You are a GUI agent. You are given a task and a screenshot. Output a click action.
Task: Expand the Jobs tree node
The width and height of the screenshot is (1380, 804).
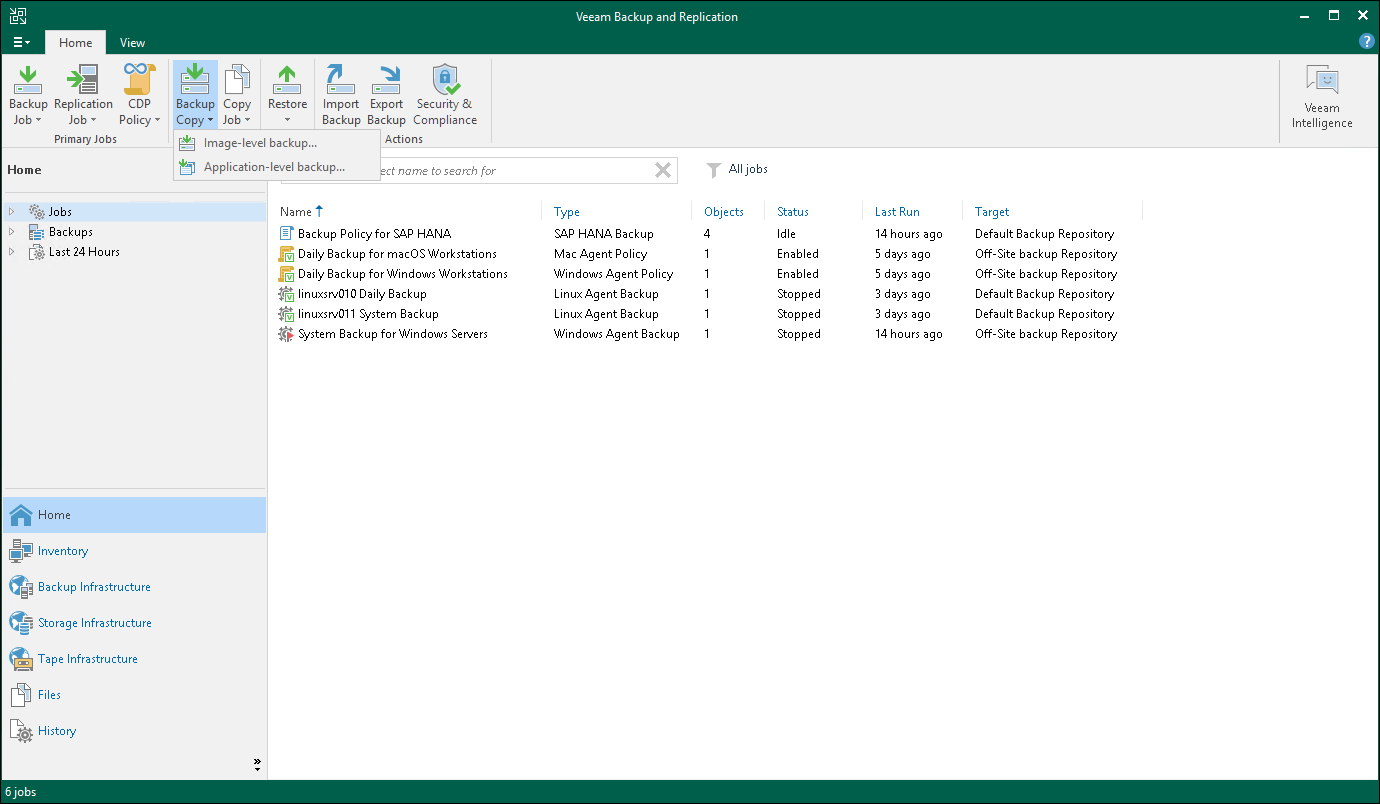(12, 212)
